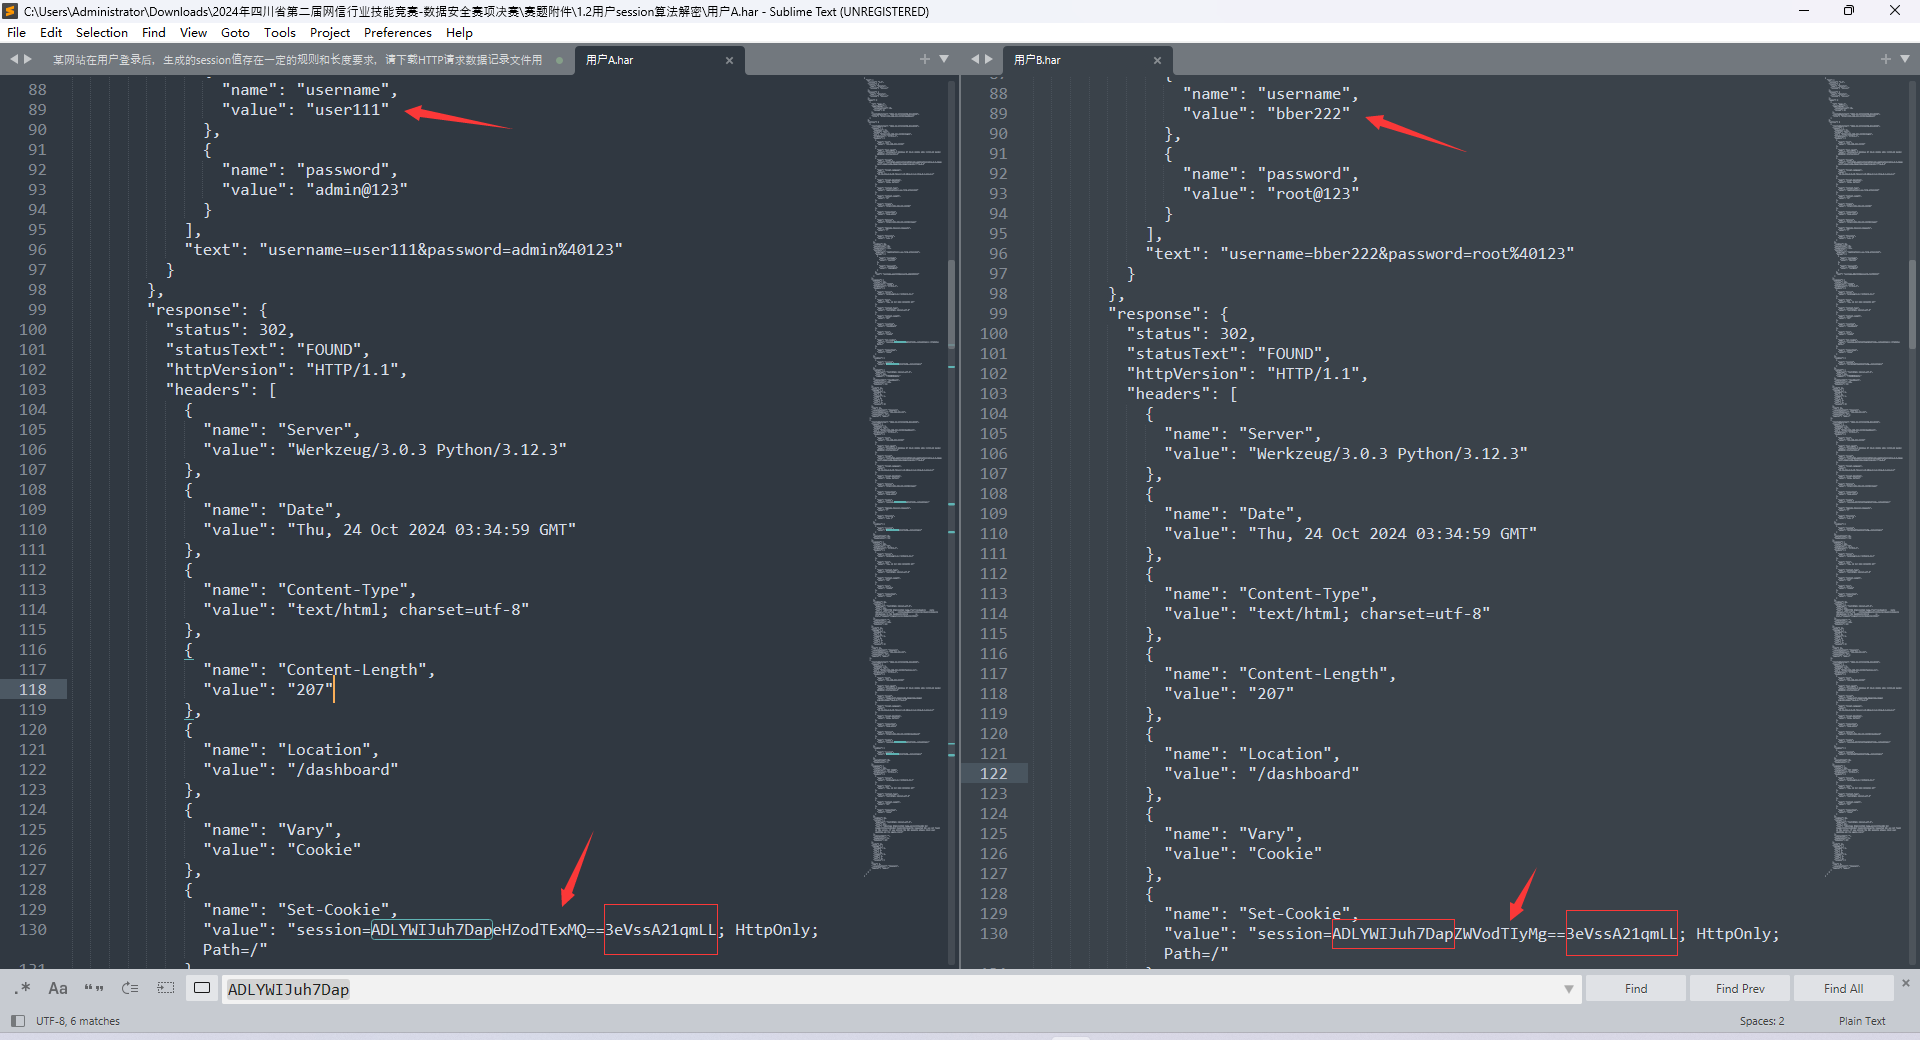This screenshot has height=1040, width=1920.
Task: Click the Werkzeug server value in left pane
Action: pos(427,450)
